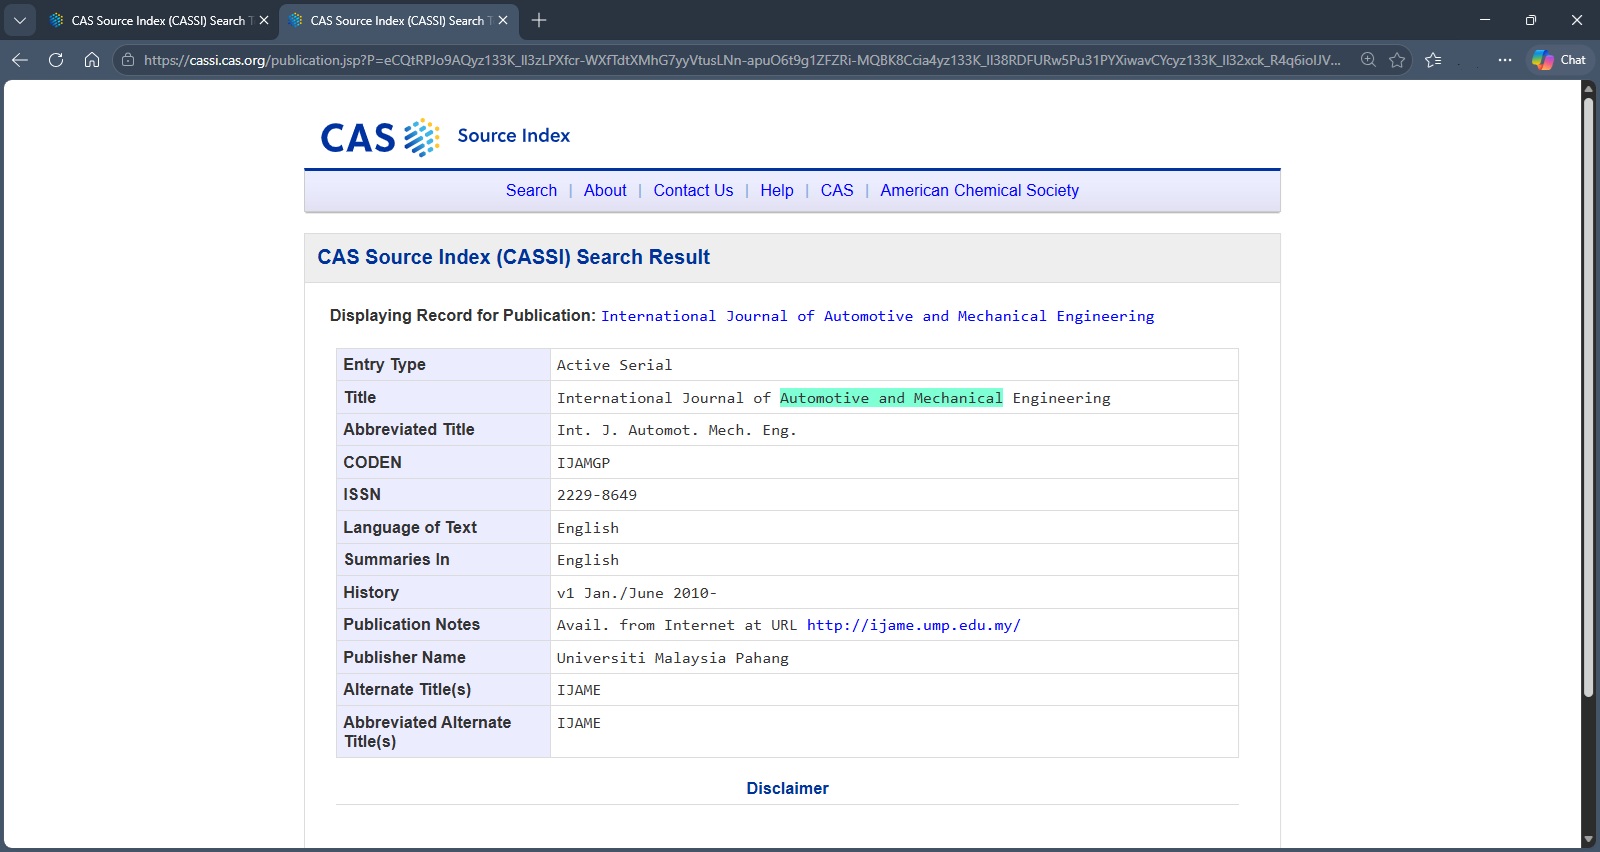Open the browser home page
This screenshot has width=1600, height=852.
click(92, 60)
